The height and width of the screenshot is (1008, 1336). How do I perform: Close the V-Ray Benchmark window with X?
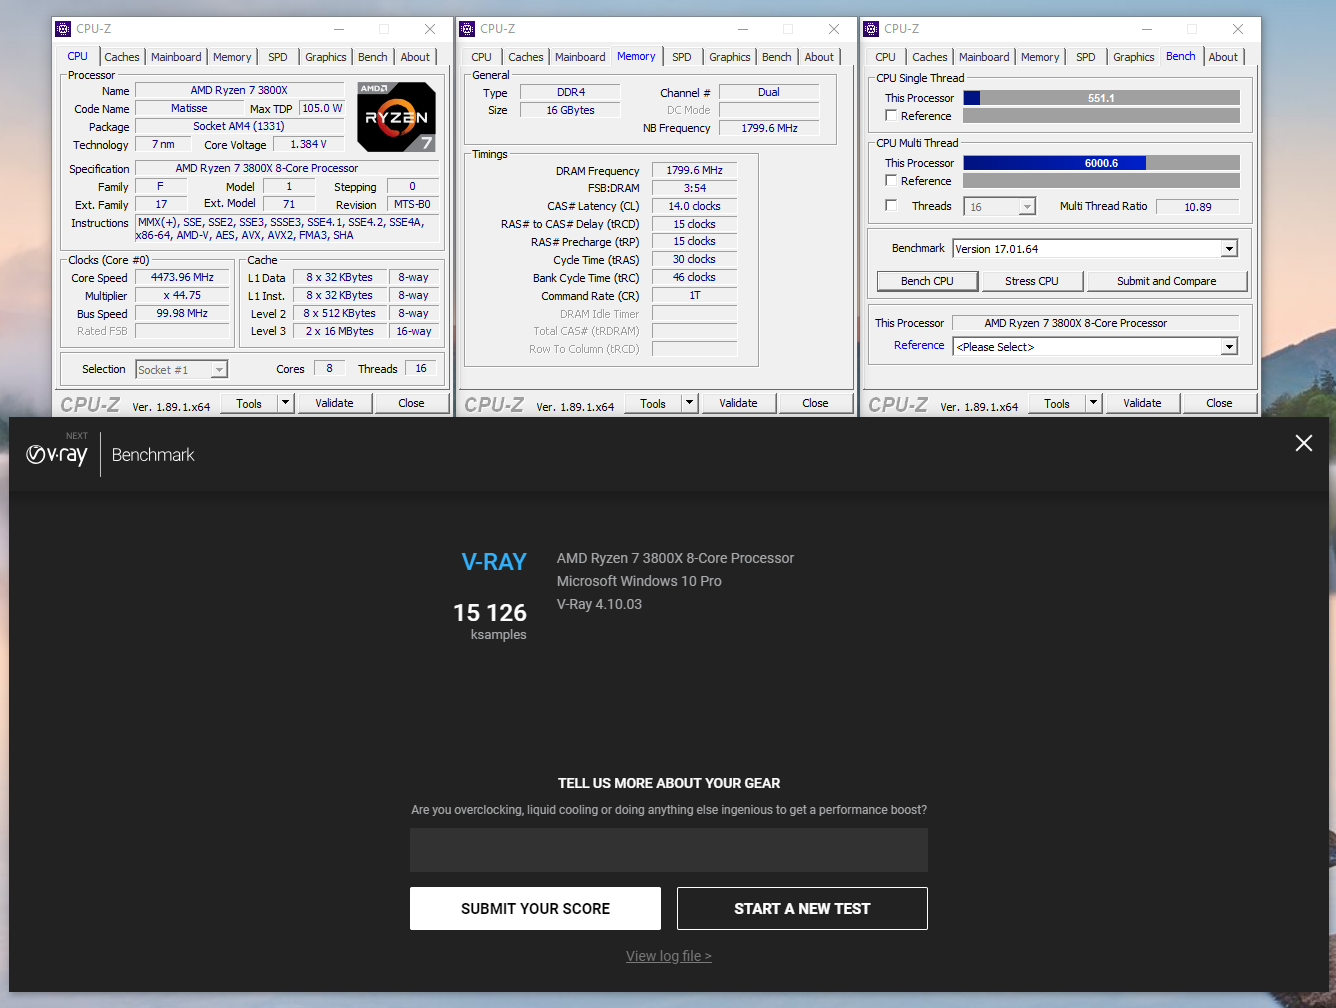point(1304,443)
